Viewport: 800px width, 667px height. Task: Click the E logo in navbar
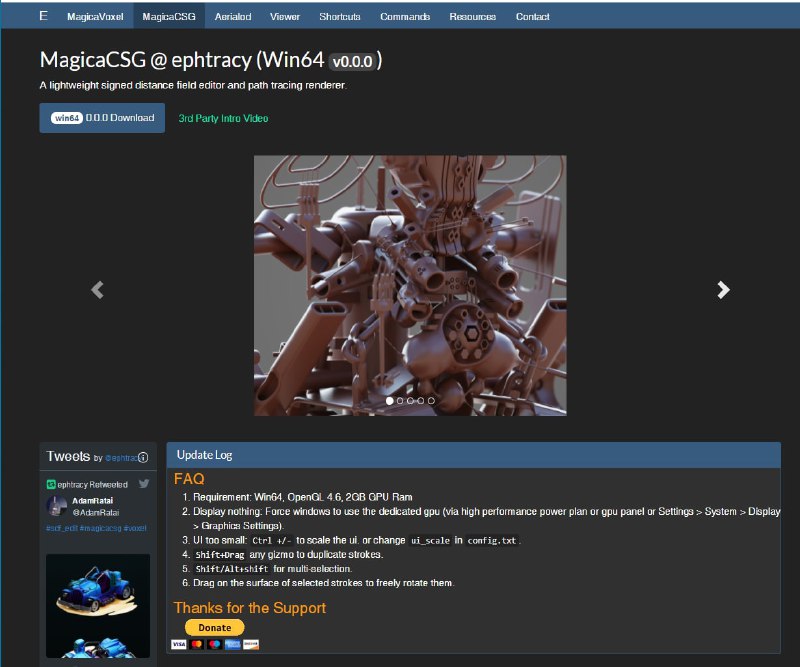click(x=43, y=16)
